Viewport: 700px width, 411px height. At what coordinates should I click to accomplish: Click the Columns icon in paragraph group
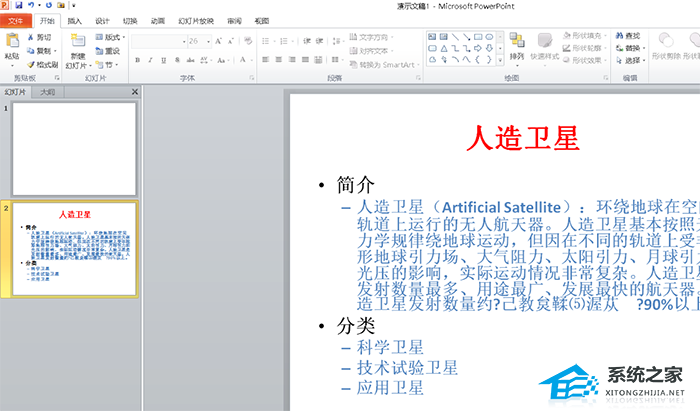[337, 59]
